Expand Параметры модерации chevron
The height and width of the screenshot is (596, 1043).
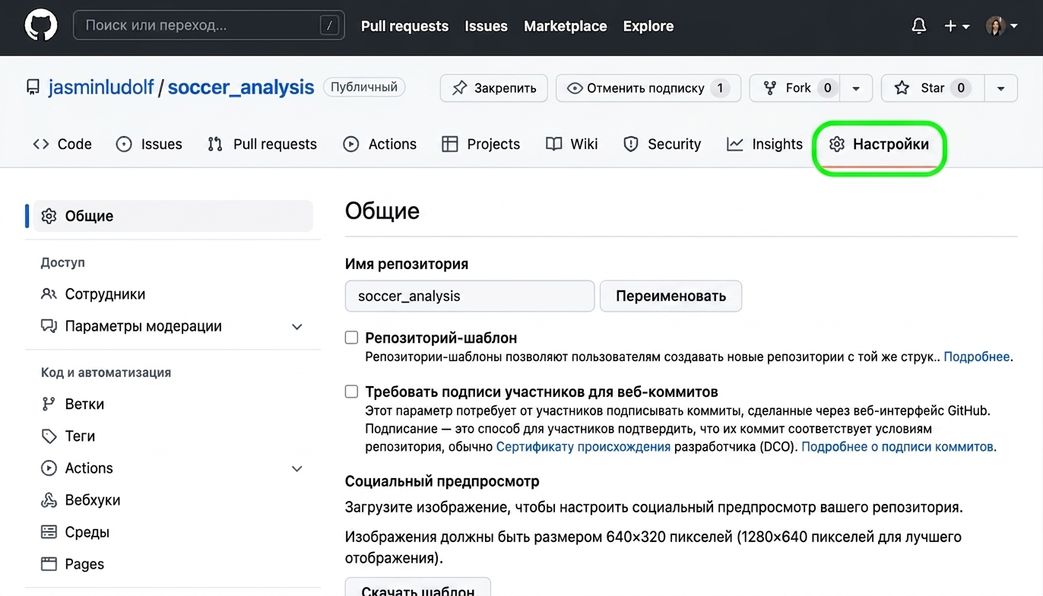click(x=297, y=327)
